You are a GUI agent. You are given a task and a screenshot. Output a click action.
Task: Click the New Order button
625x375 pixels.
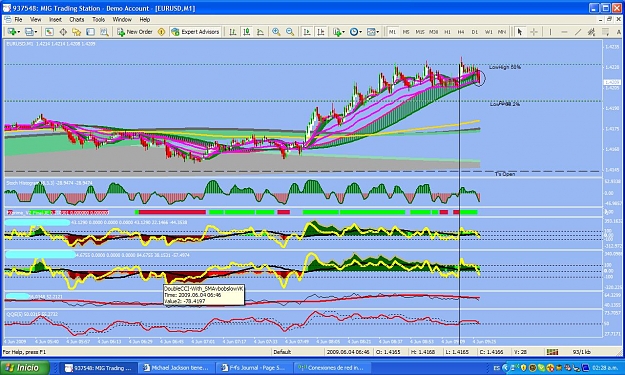coord(135,32)
